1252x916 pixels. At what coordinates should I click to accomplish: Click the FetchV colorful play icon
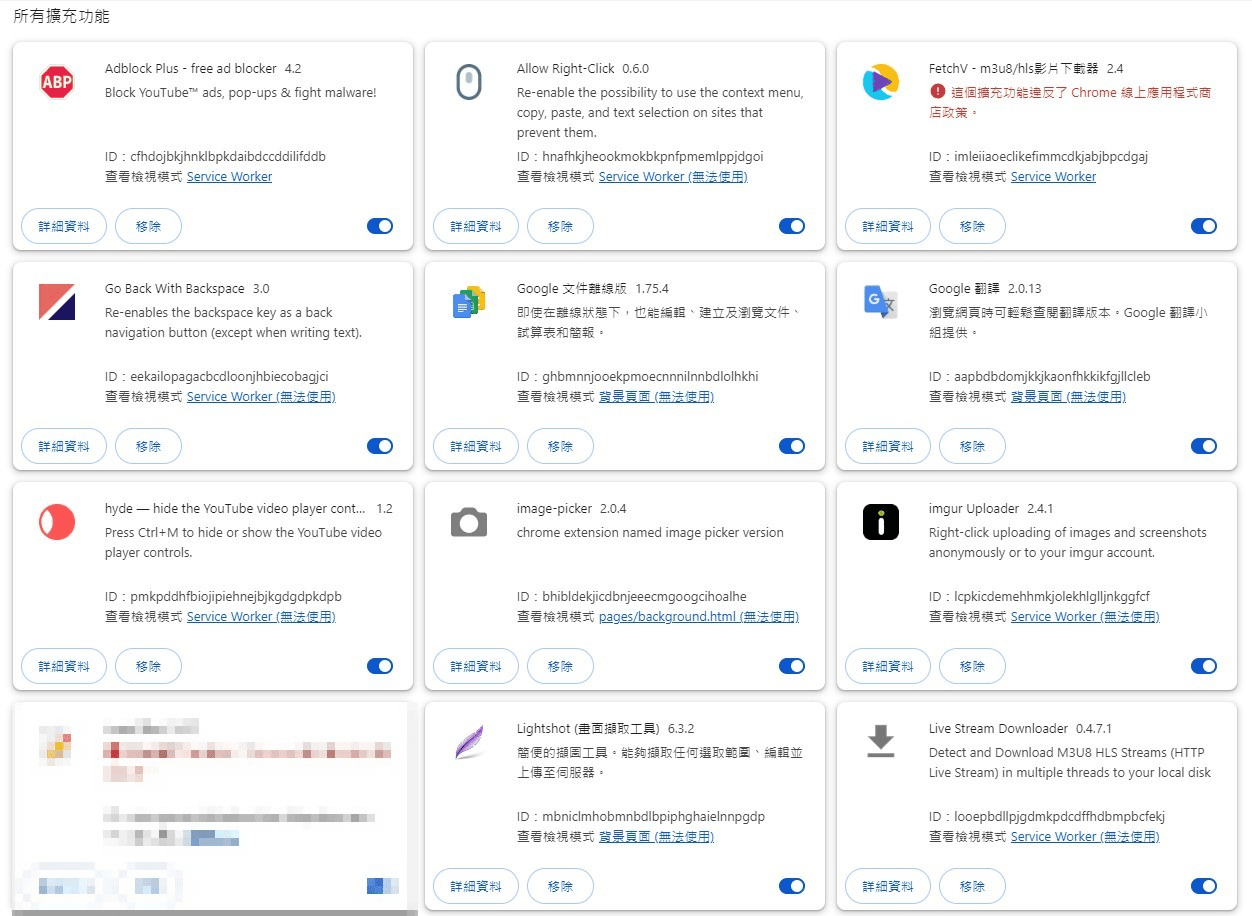click(x=880, y=82)
